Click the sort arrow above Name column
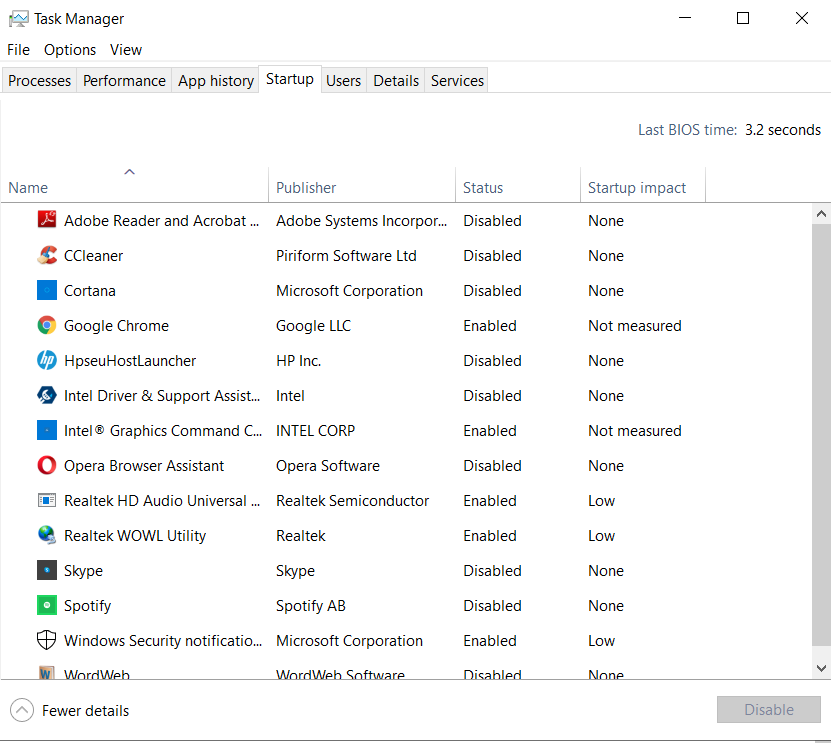This screenshot has height=743, width=831. [129, 172]
